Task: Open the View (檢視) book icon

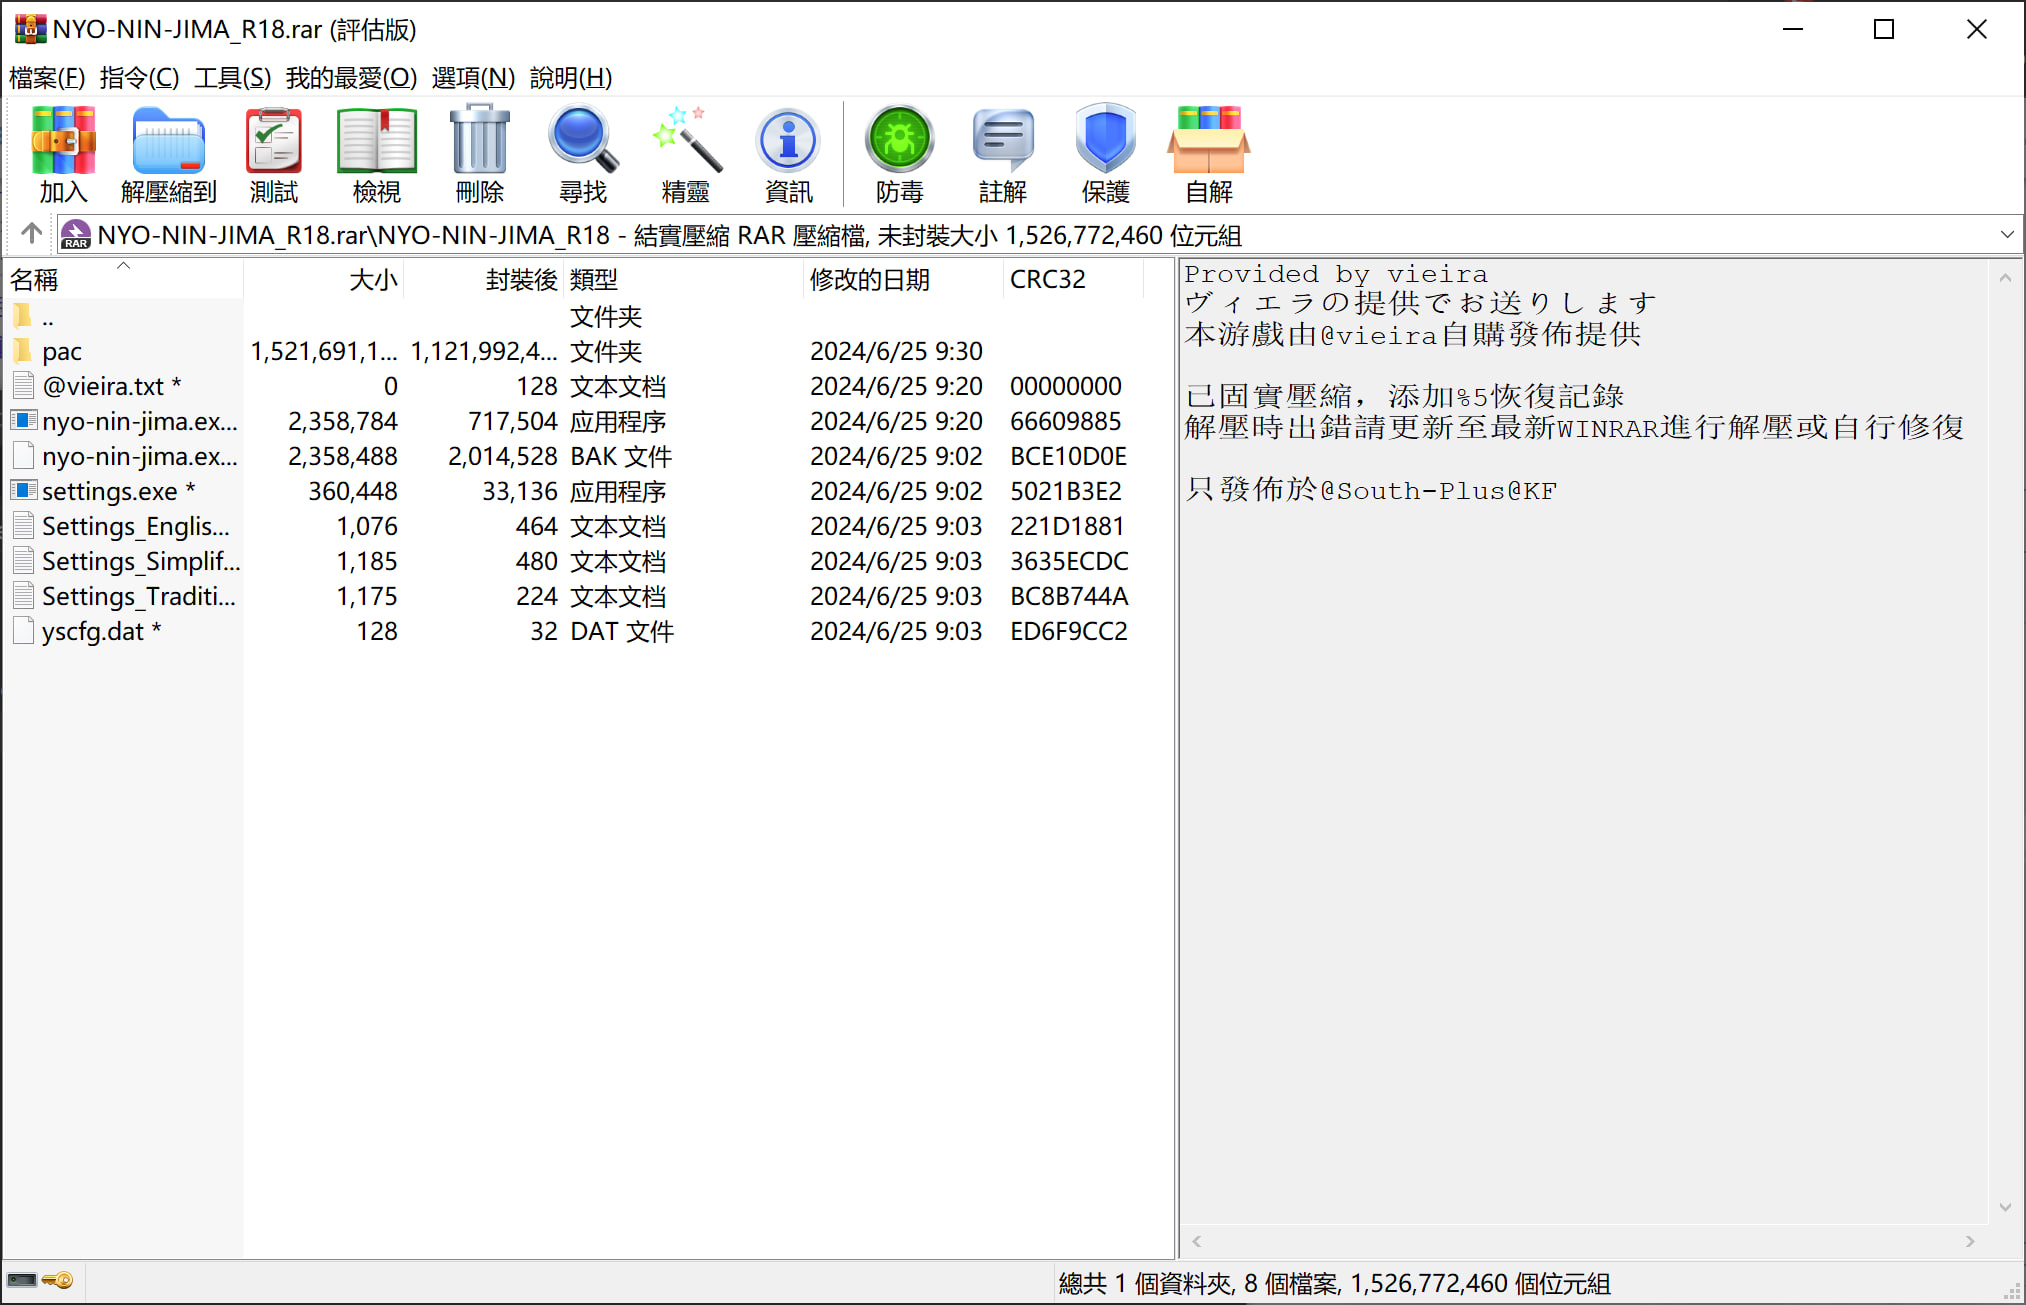Action: 376,153
